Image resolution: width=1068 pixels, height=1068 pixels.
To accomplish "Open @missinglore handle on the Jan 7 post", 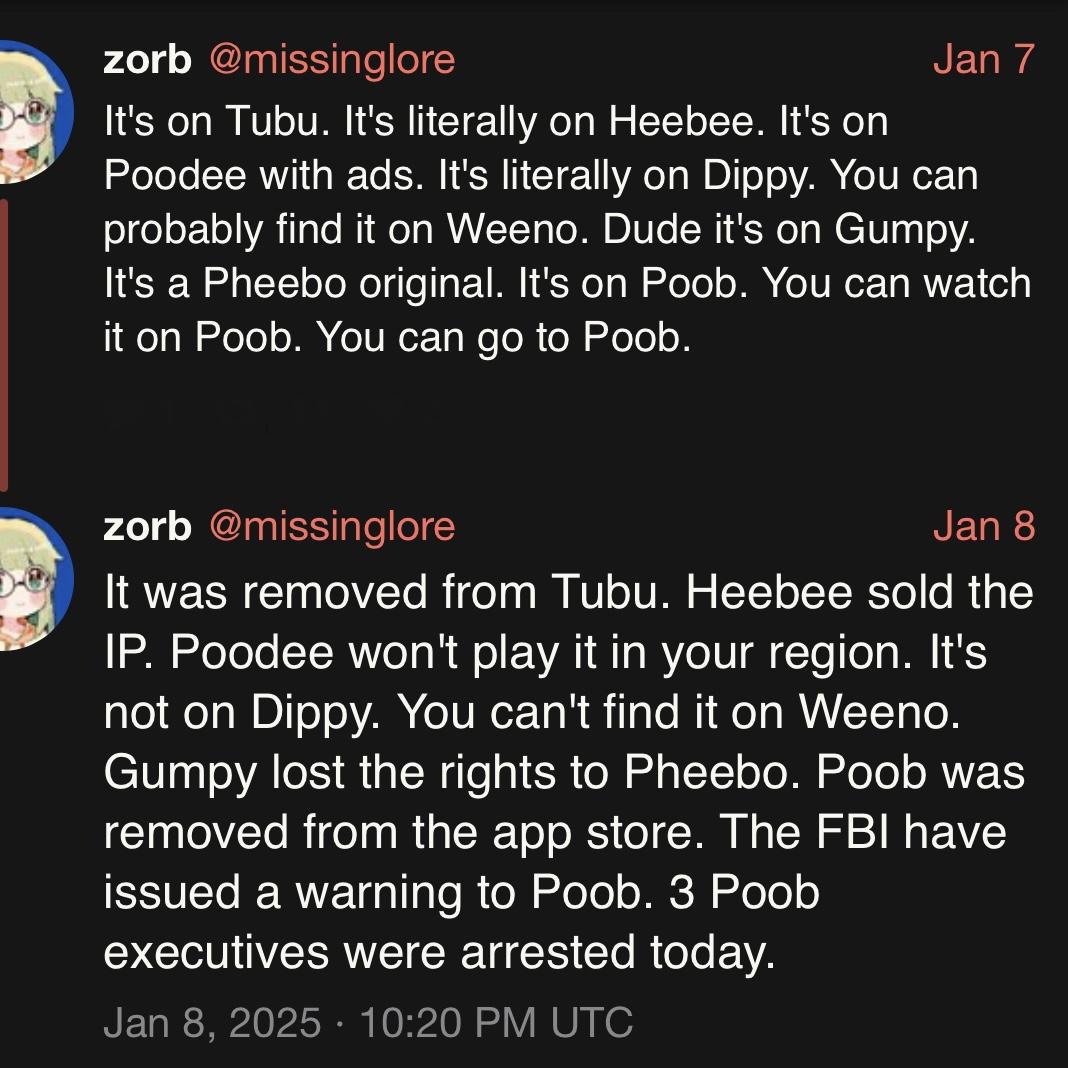I will (332, 60).
